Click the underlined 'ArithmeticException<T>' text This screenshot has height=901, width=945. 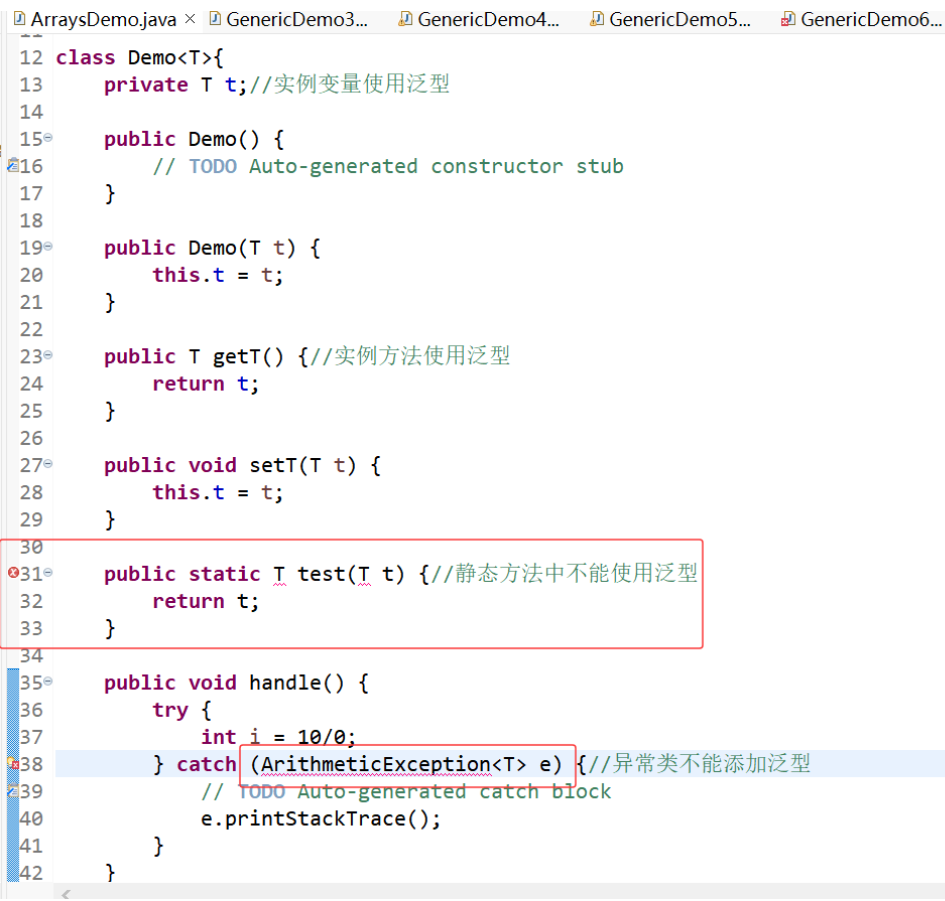point(394,765)
